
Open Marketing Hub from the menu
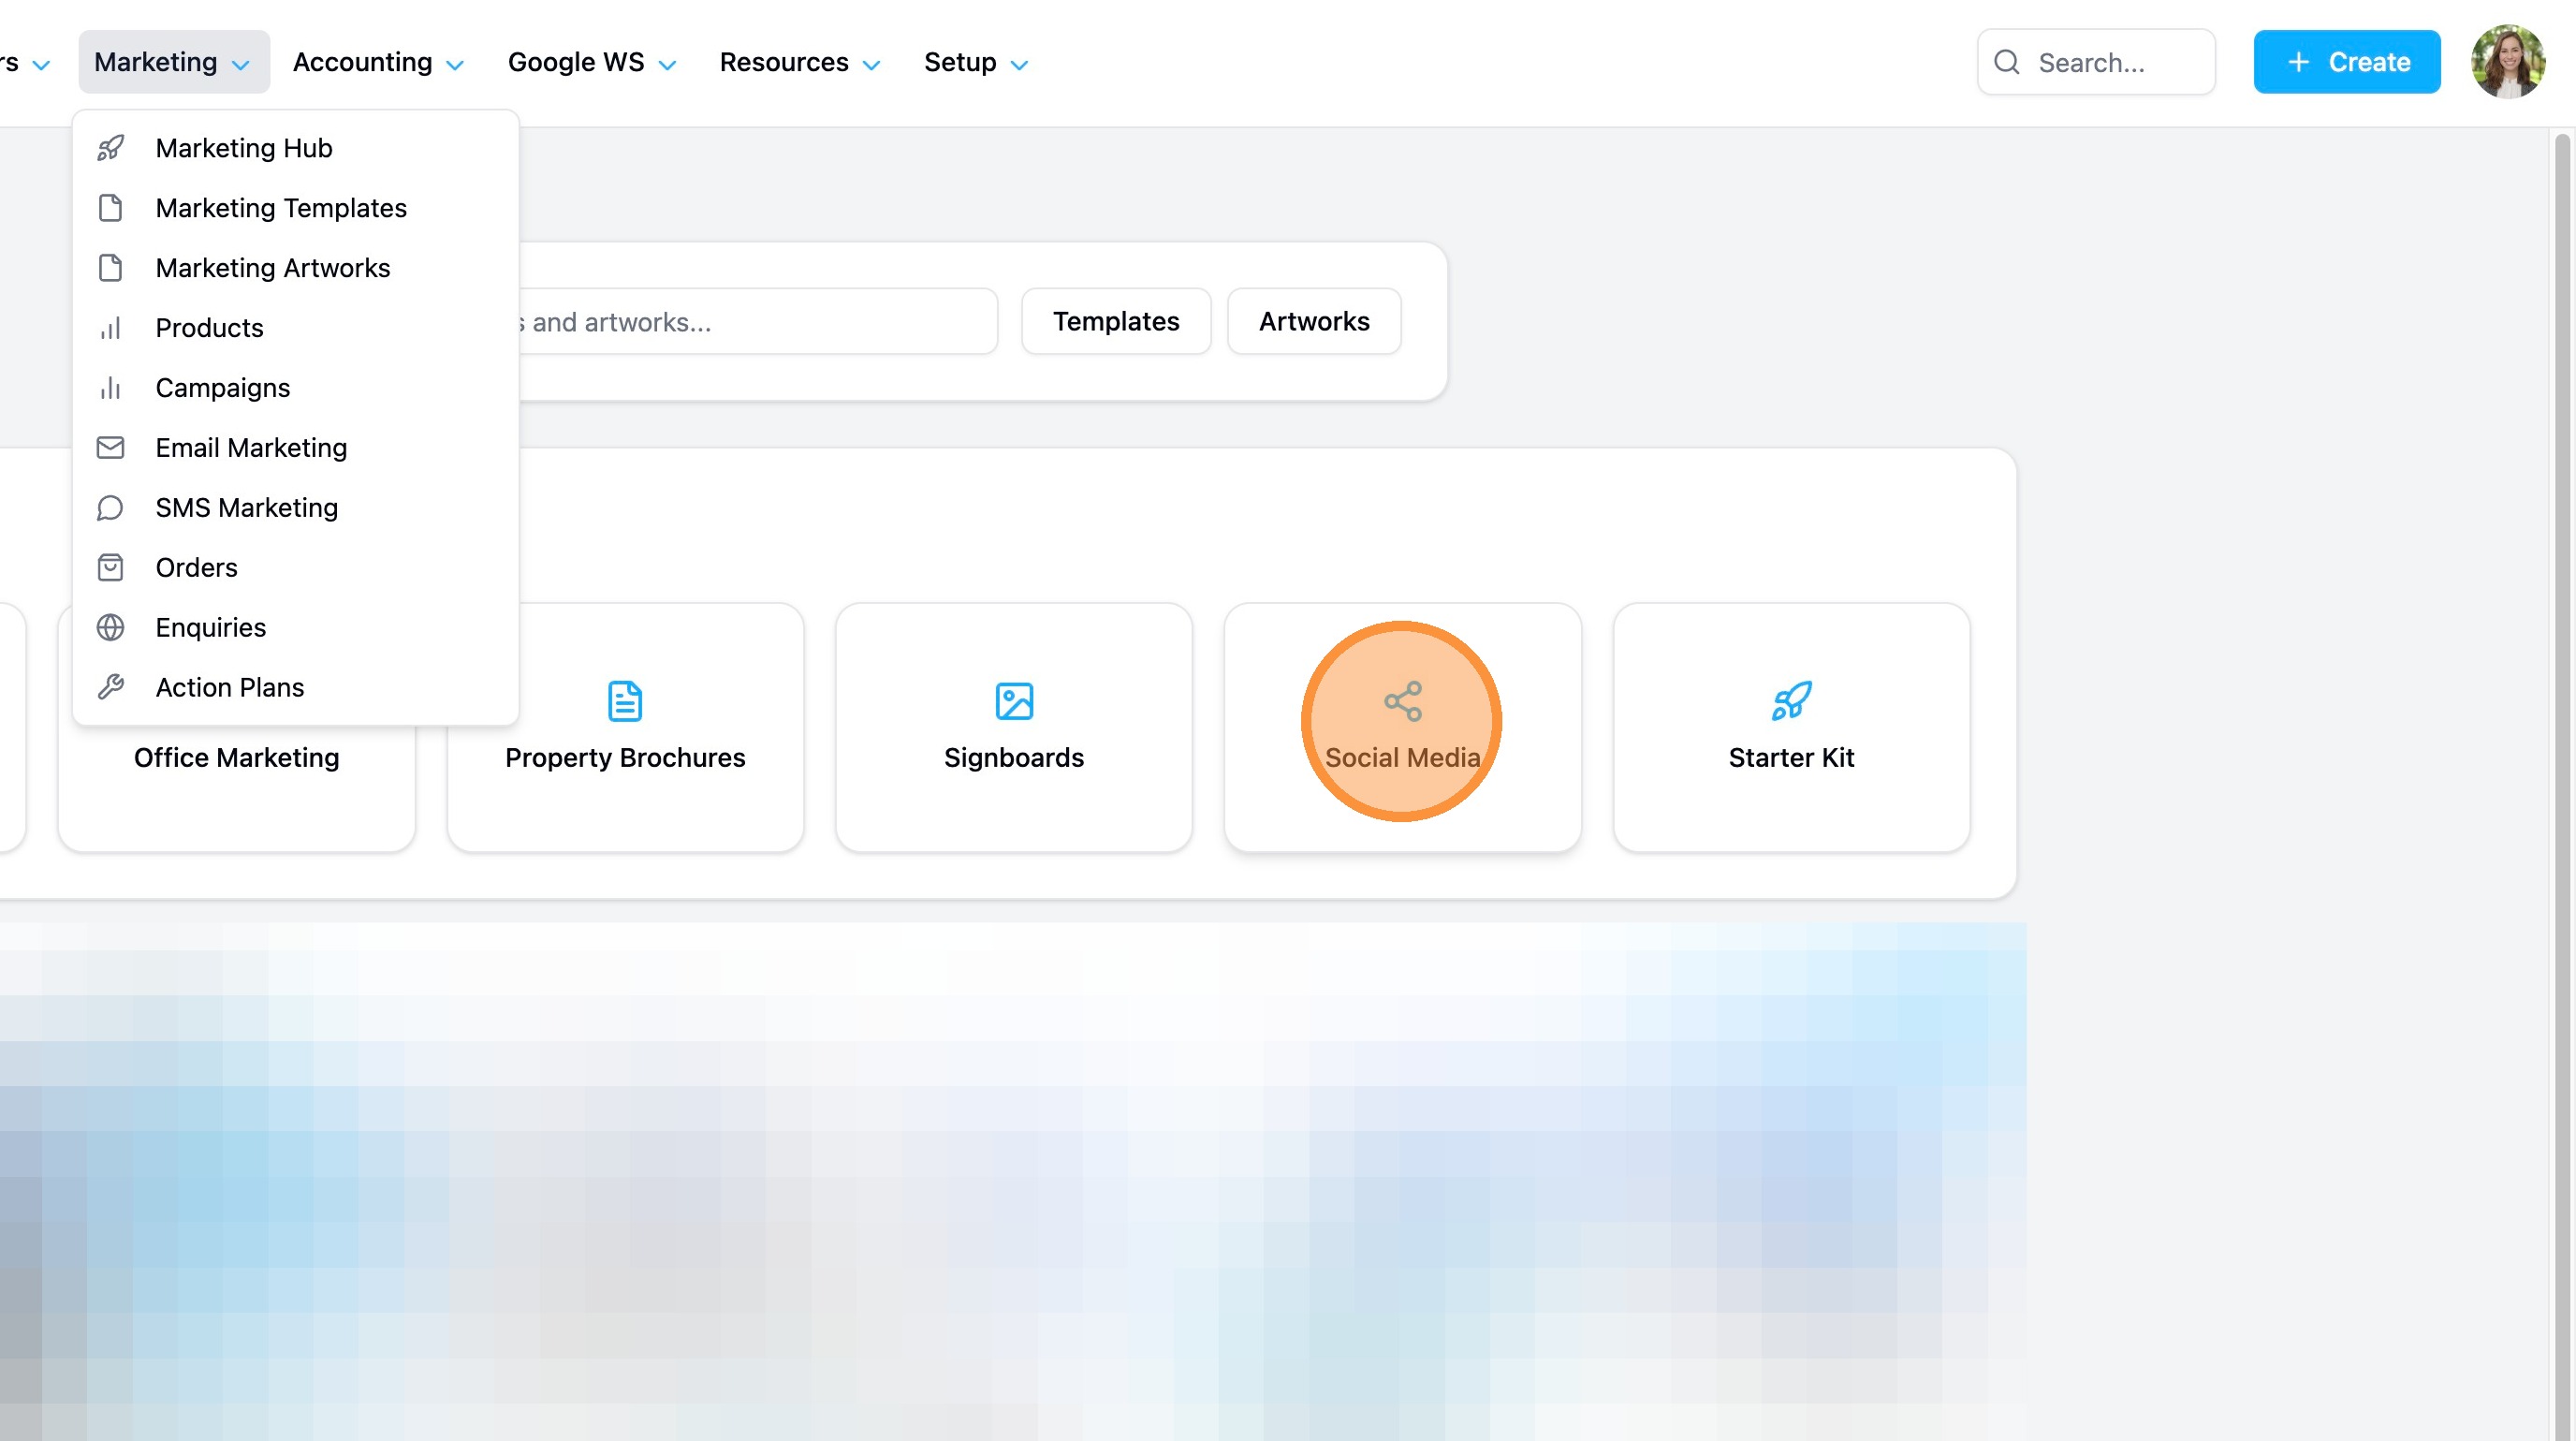(x=295, y=148)
